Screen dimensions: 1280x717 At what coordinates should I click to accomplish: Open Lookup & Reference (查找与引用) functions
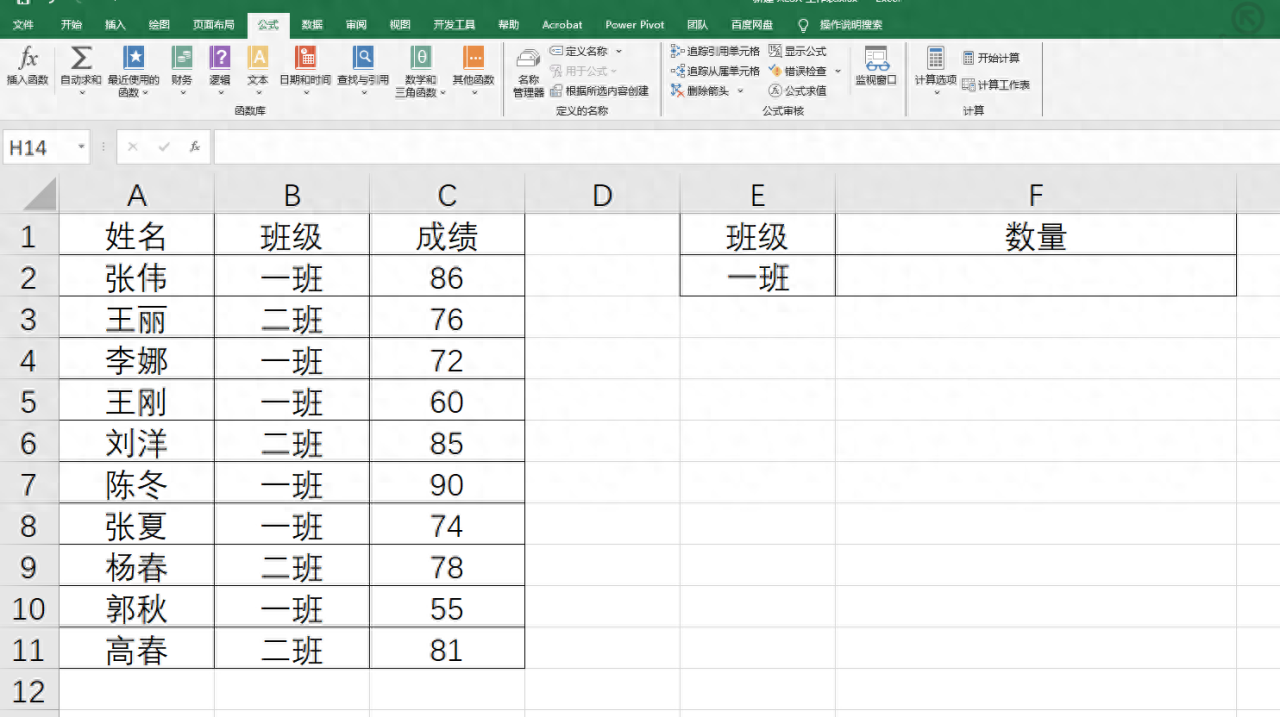[363, 70]
